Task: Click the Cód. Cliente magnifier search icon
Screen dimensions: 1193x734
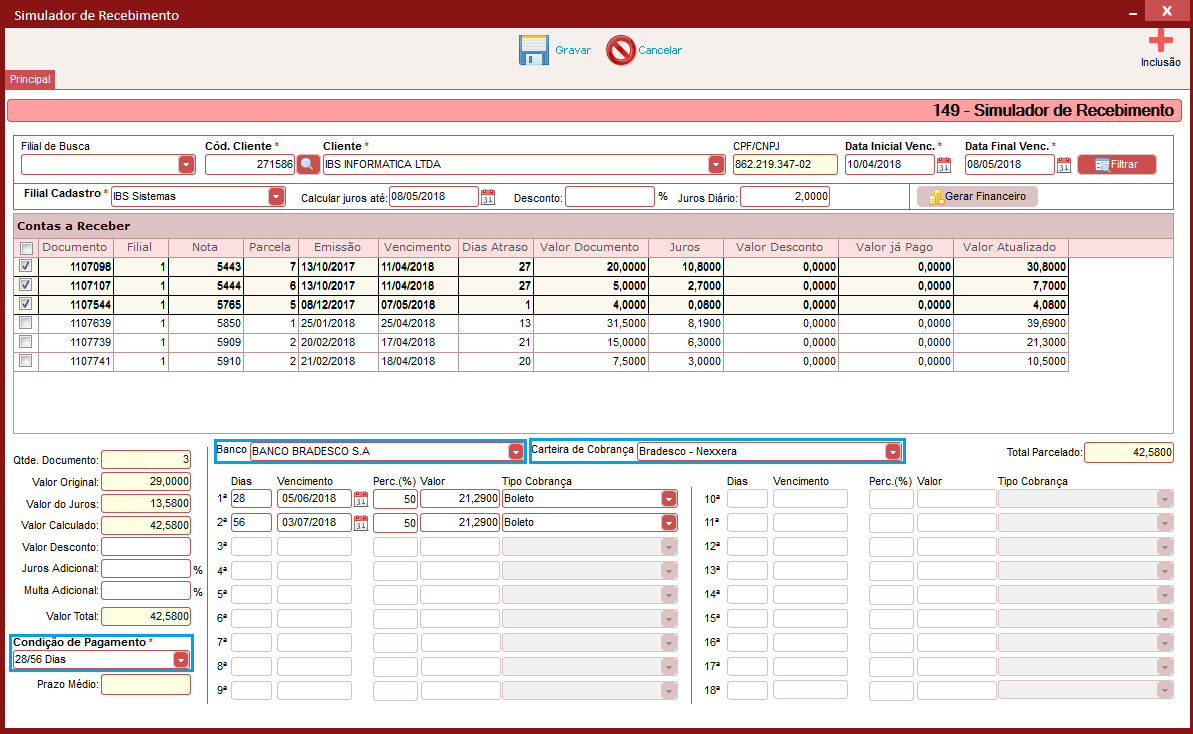Action: pyautogui.click(x=307, y=164)
